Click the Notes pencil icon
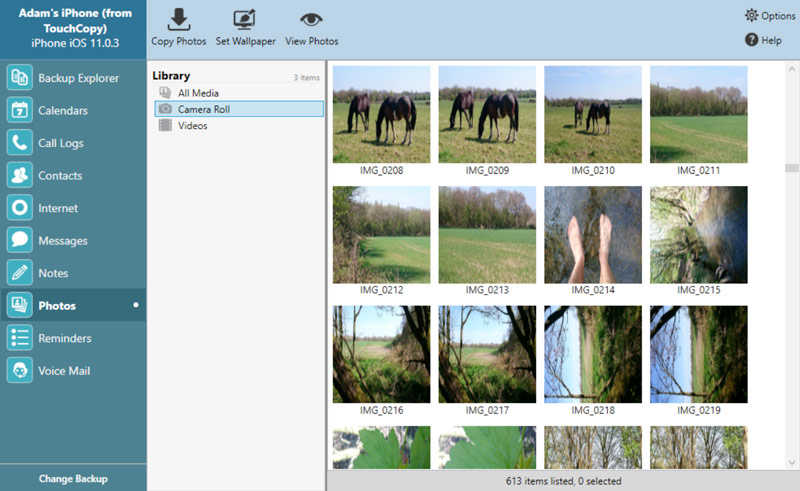The height and width of the screenshot is (491, 800). [x=20, y=273]
